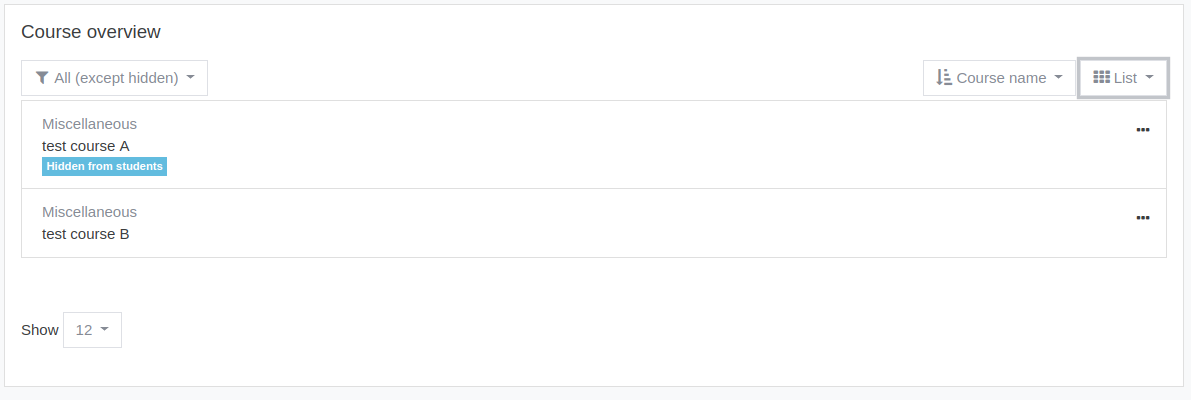Open test course B link
Viewport: 1191px width, 400px height.
tap(86, 234)
